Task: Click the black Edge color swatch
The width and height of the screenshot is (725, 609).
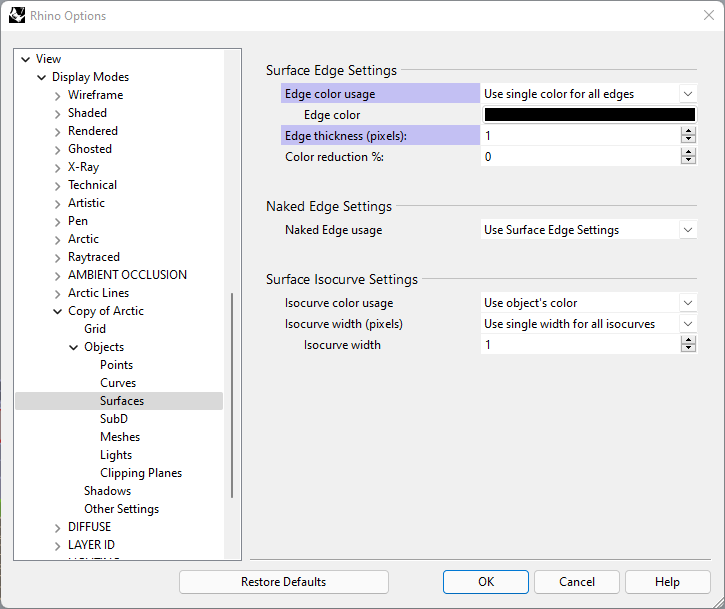Action: (x=589, y=115)
